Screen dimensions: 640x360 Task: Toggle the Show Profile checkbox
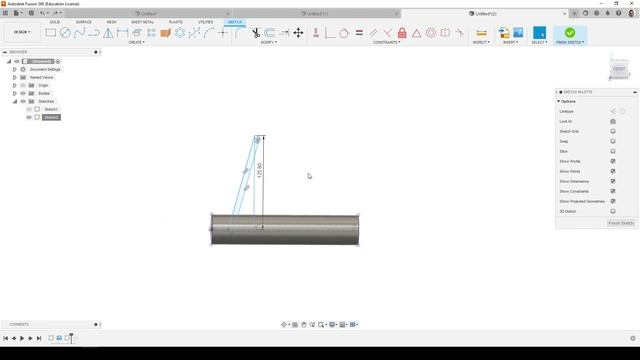[x=613, y=161]
